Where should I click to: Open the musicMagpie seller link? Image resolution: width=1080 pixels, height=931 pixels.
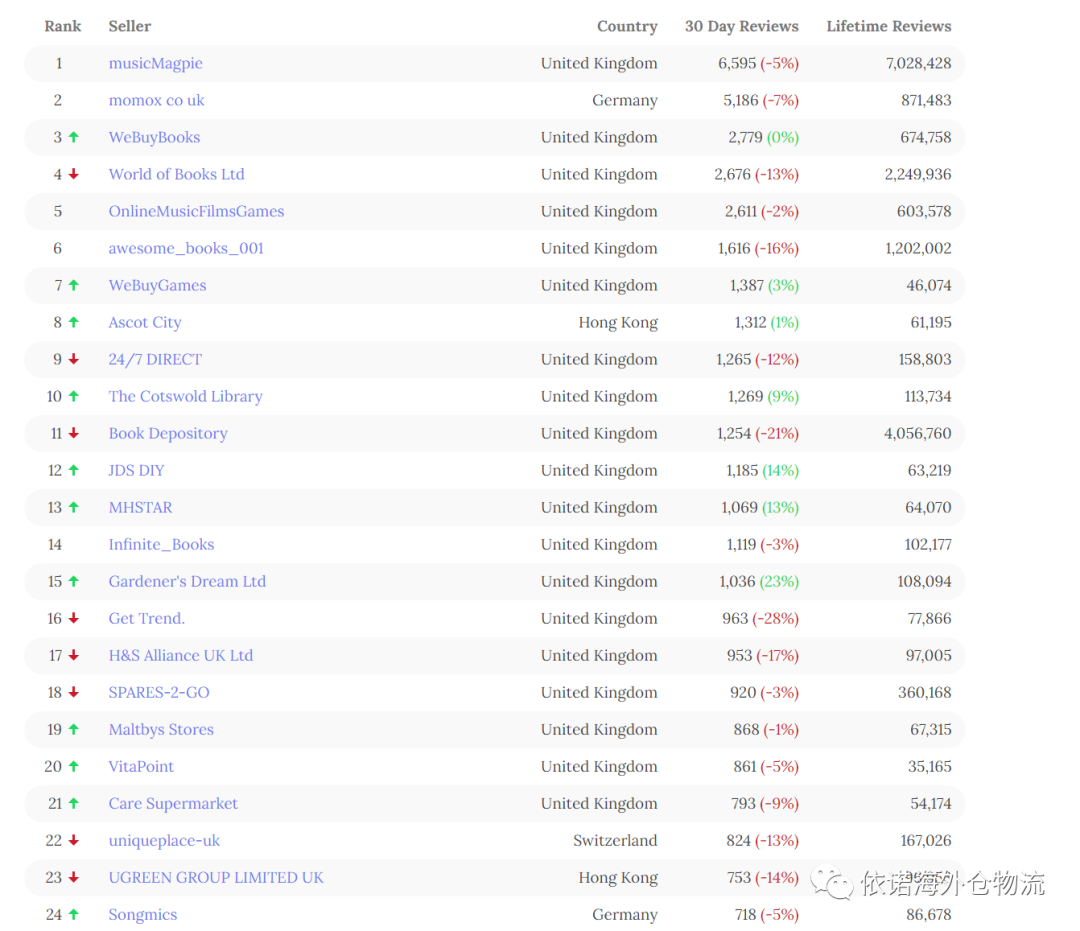pos(156,63)
